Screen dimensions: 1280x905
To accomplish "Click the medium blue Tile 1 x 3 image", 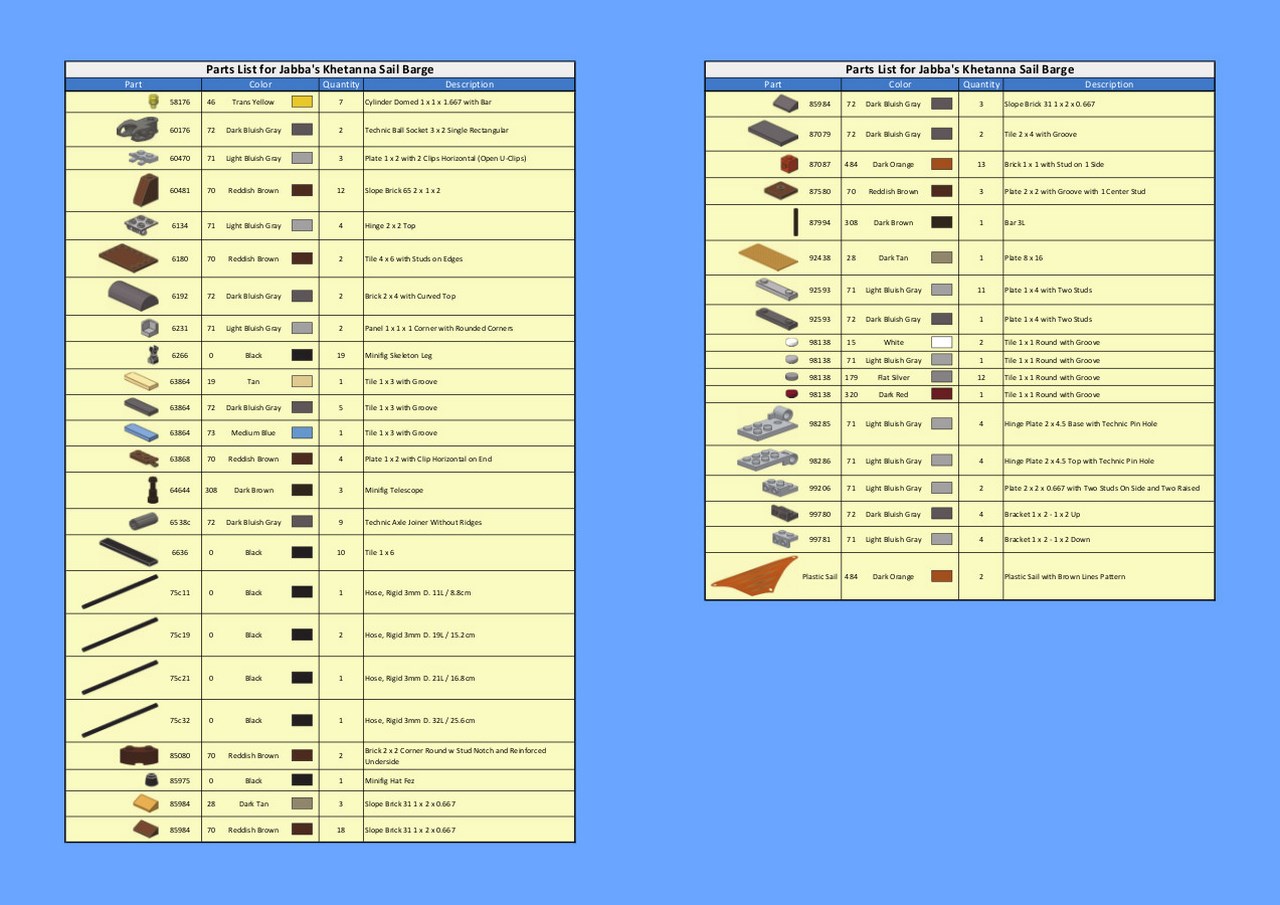I will [141, 432].
